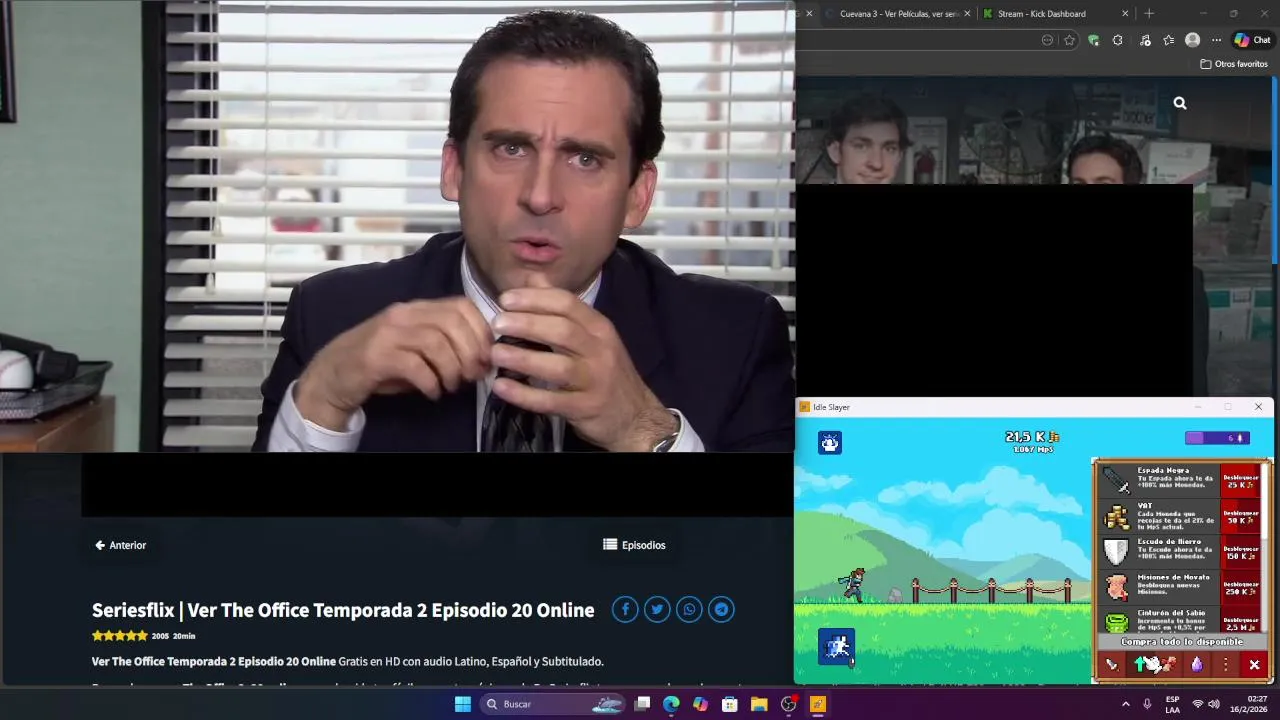
Task: Go to the Anterior episode link
Action: (120, 545)
